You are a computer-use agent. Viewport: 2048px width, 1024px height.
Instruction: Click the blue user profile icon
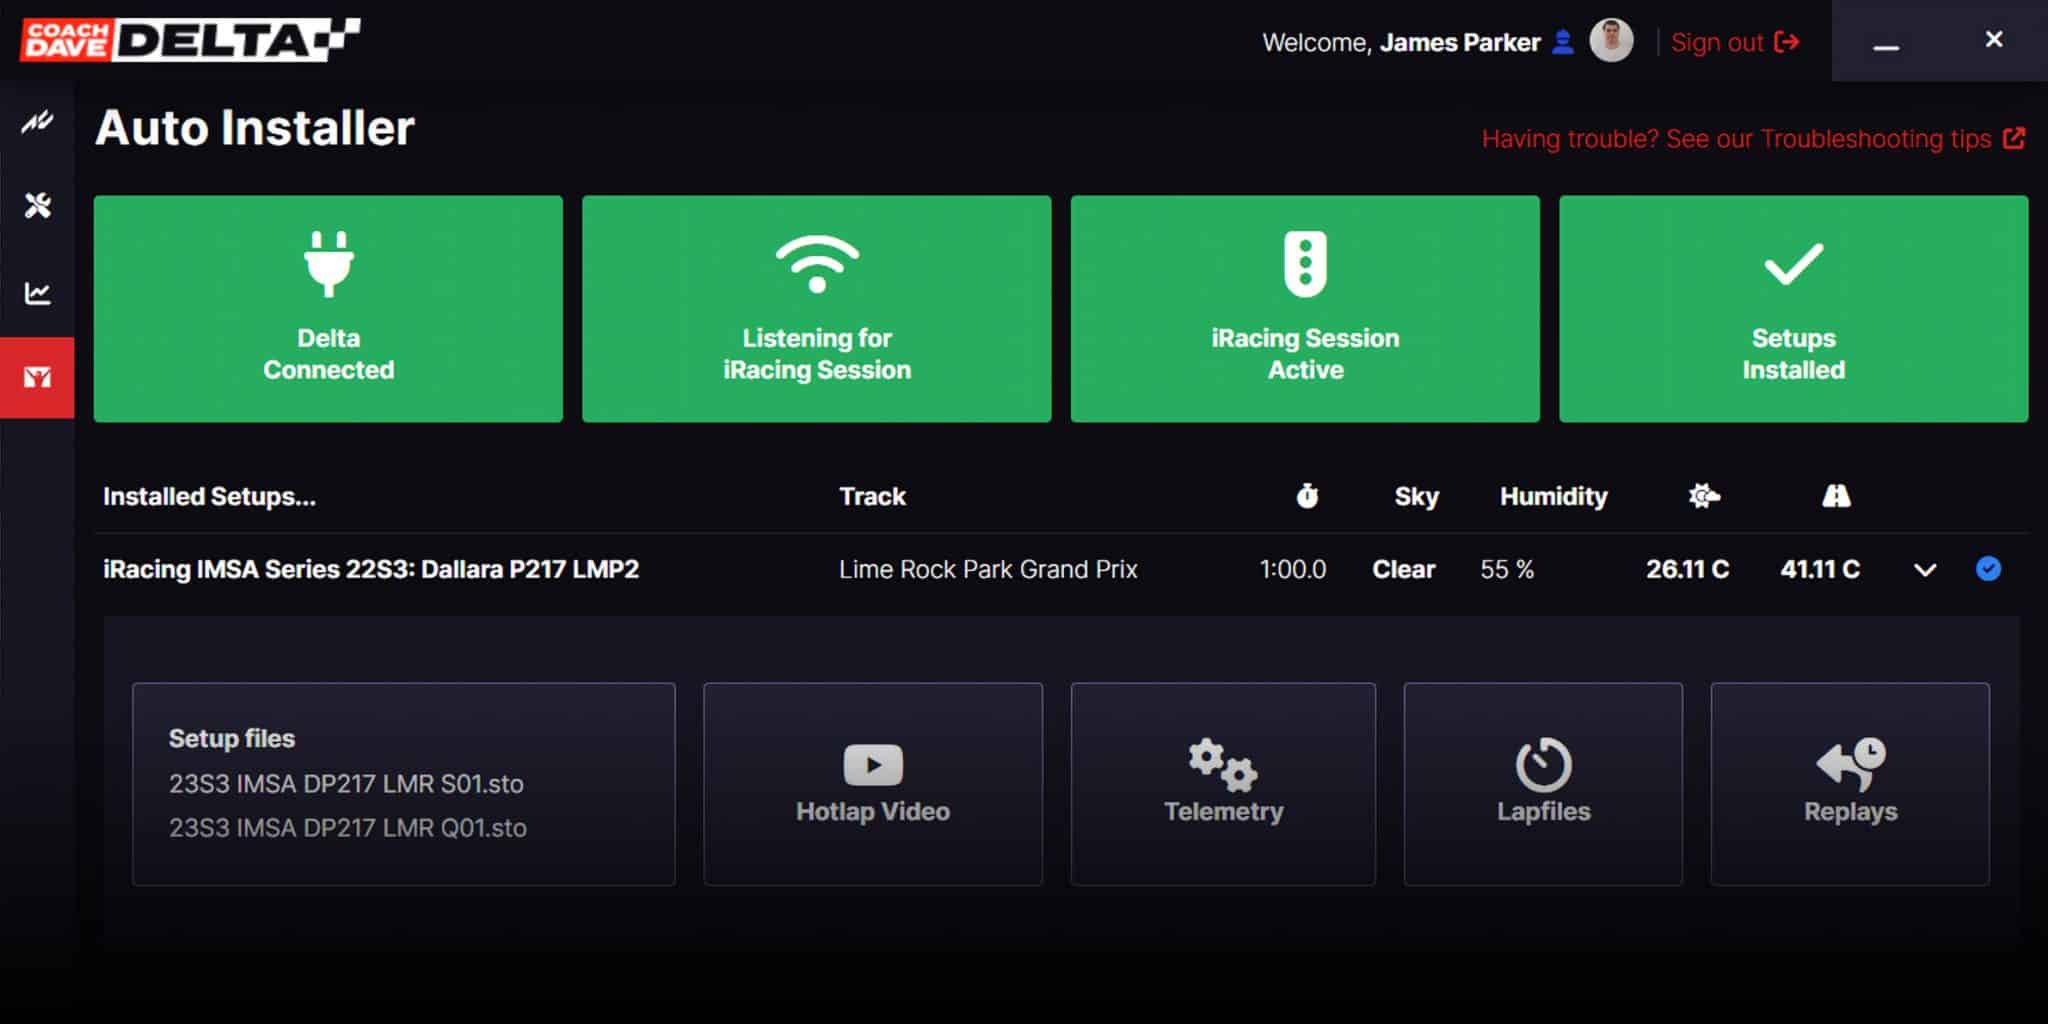[1562, 42]
